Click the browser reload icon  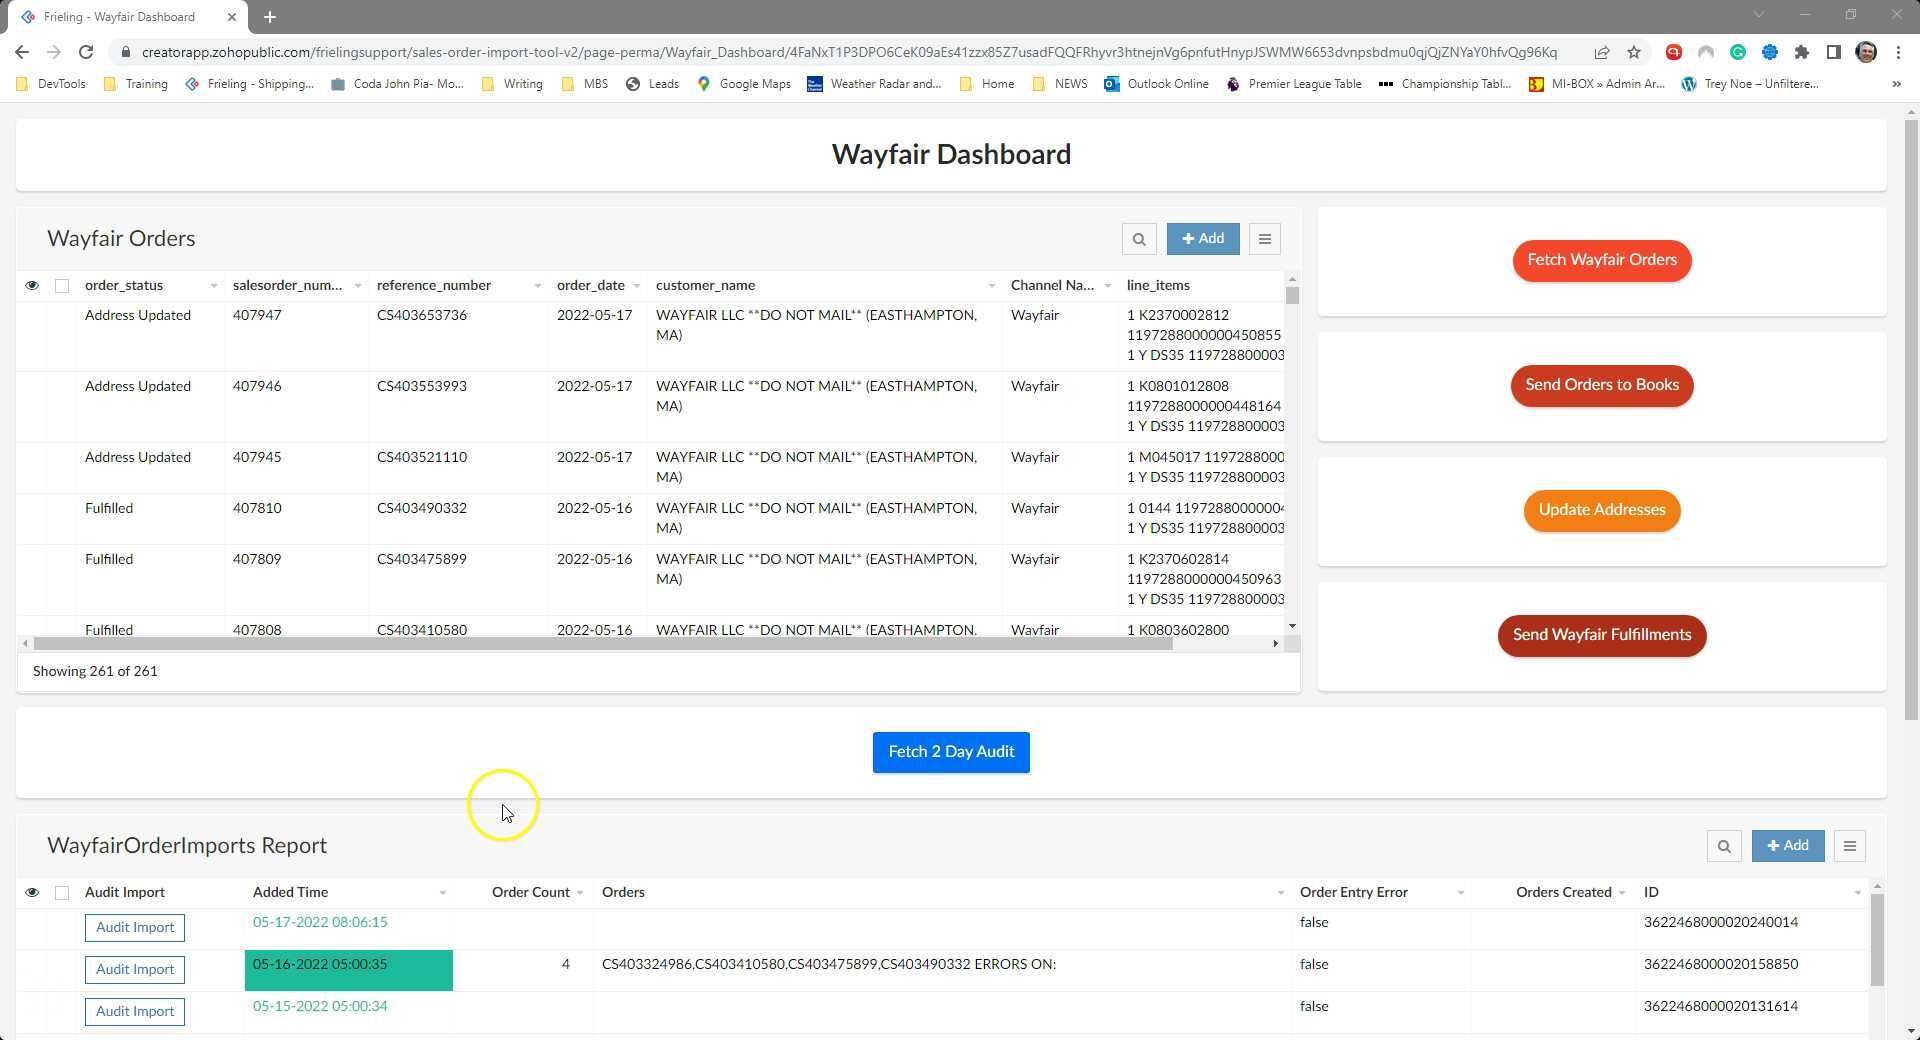pyautogui.click(x=85, y=52)
